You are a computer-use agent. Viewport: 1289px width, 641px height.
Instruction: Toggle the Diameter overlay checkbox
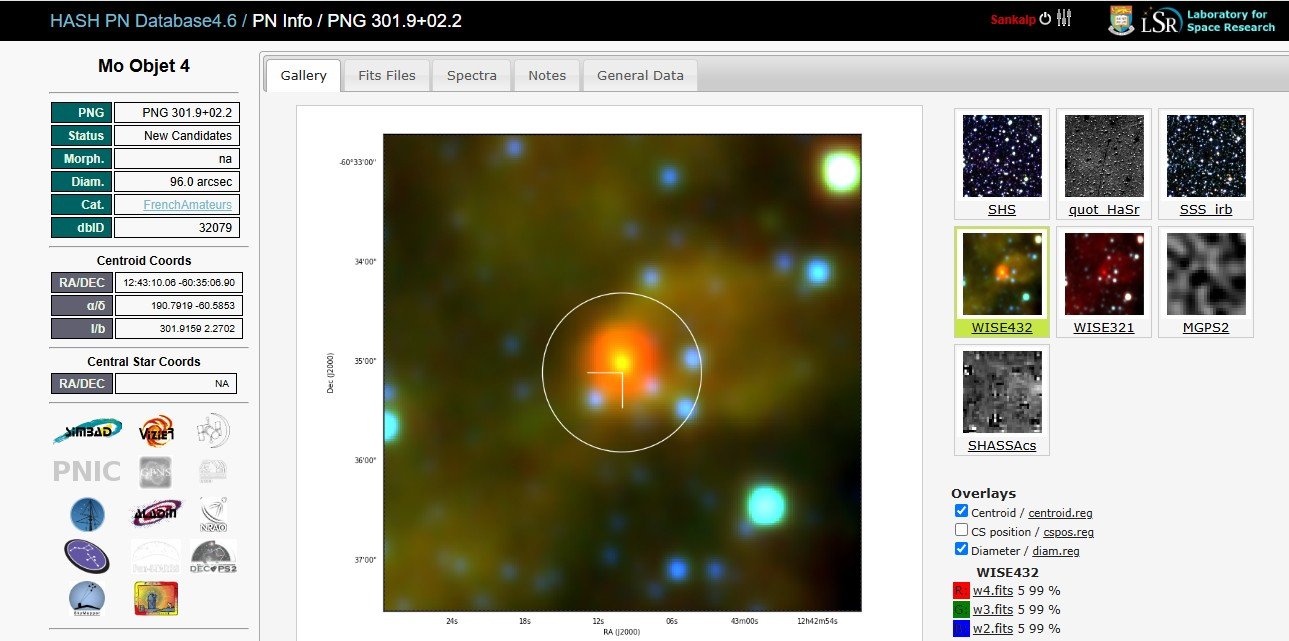[961, 549]
